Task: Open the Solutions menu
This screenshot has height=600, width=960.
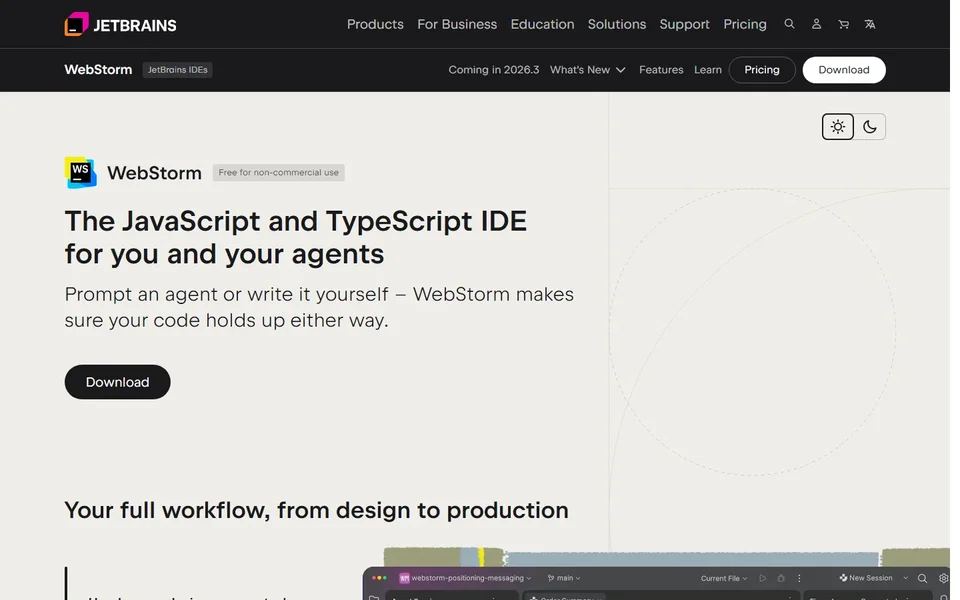Action: pos(617,24)
